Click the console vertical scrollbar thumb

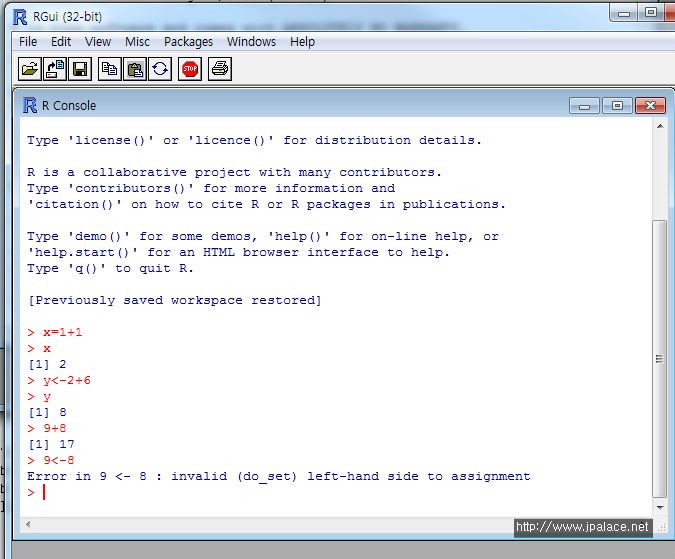click(x=660, y=358)
